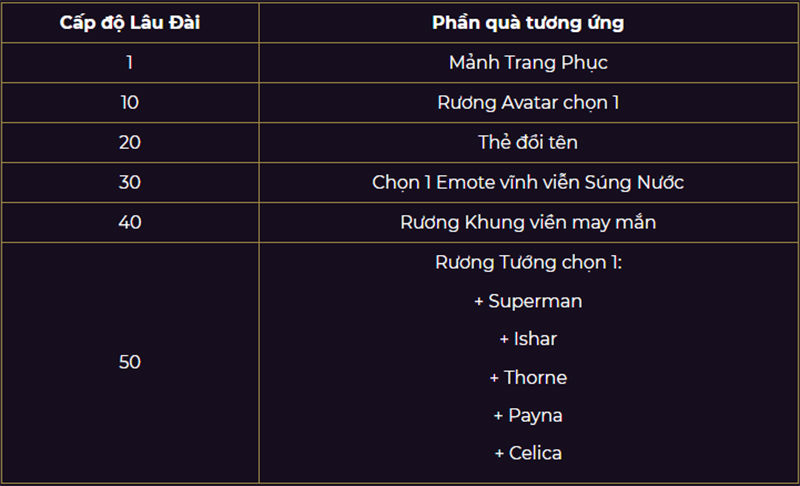800x486 pixels.
Task: Click 'Chọn 1 Emote vĩnh viễn Súng Nước'
Action: [528, 182]
